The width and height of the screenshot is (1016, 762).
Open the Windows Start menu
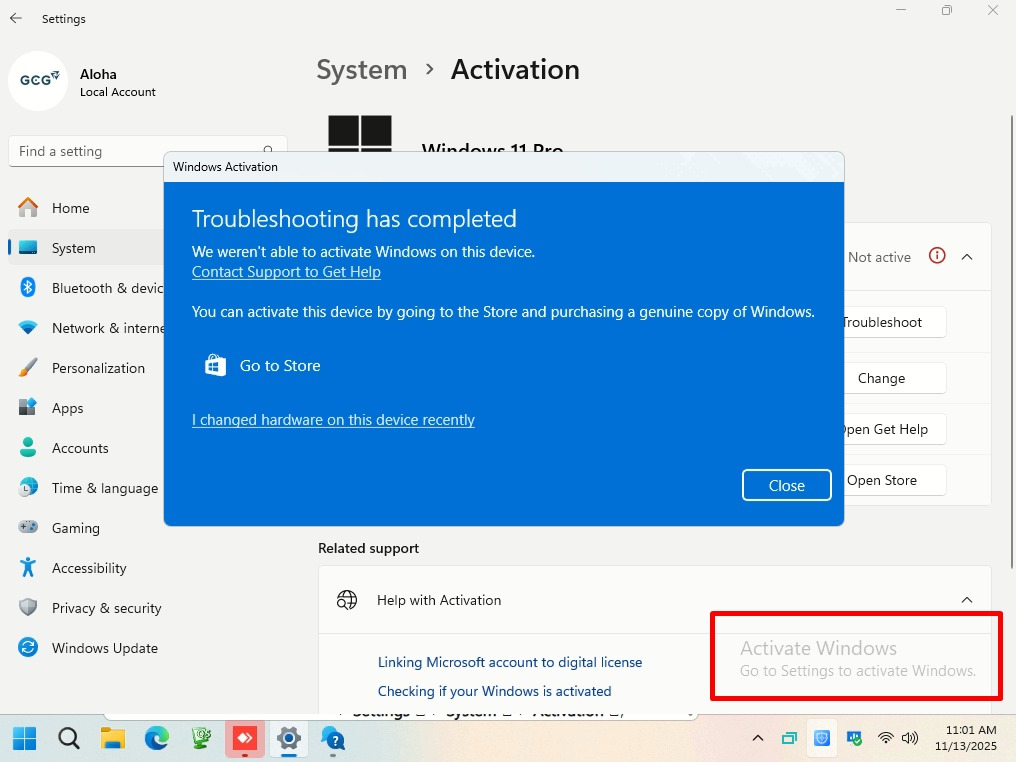click(x=25, y=739)
